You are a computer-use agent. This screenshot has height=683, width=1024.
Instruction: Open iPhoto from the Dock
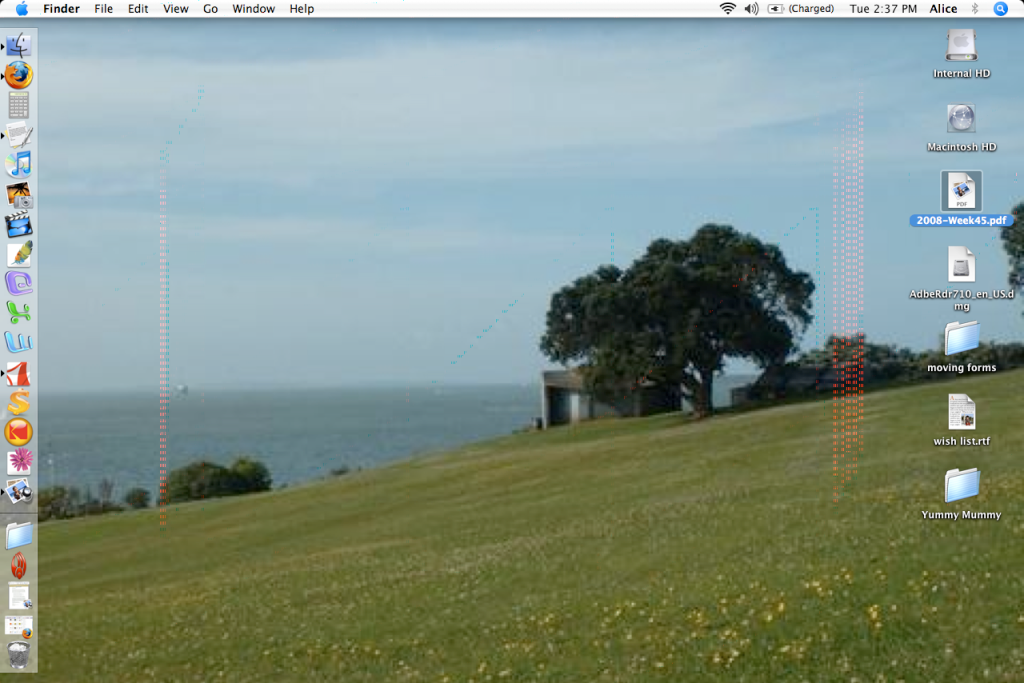(x=19, y=195)
